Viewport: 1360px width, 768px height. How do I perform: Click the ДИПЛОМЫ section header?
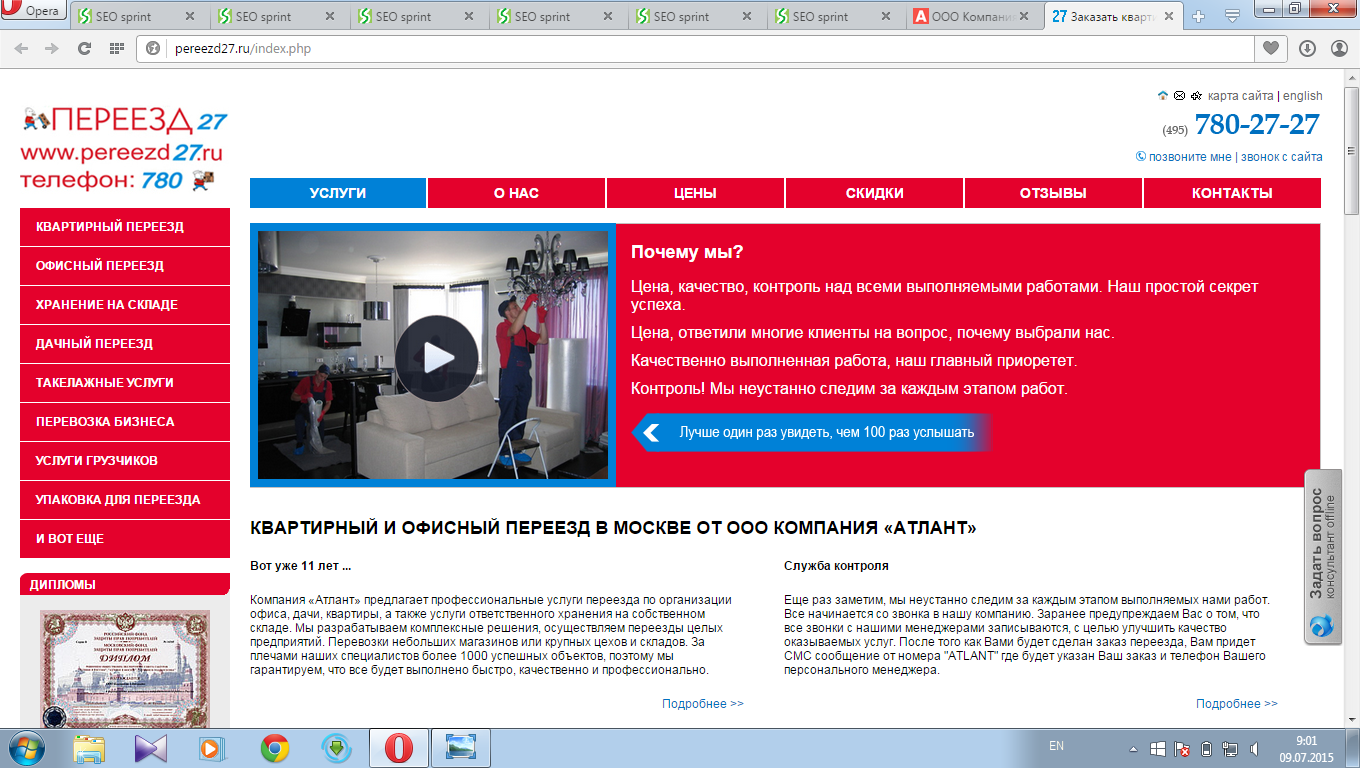[125, 585]
